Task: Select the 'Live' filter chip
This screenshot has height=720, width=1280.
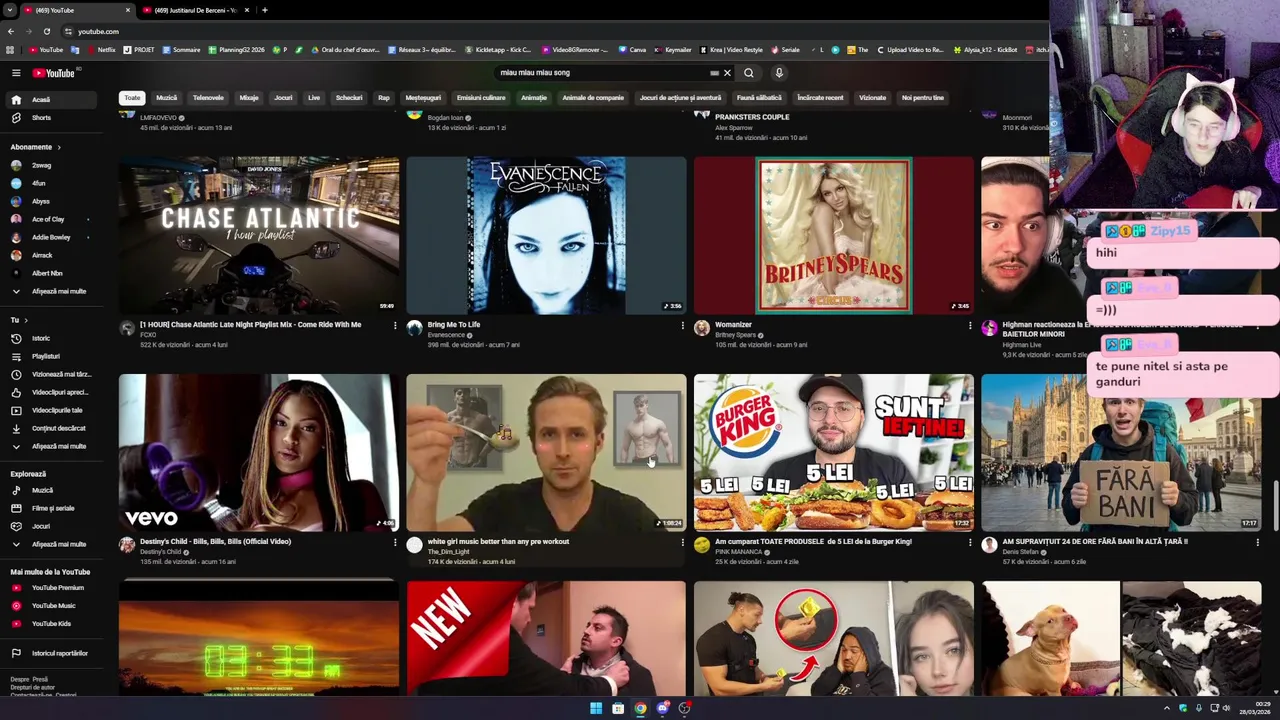Action: 314,98
